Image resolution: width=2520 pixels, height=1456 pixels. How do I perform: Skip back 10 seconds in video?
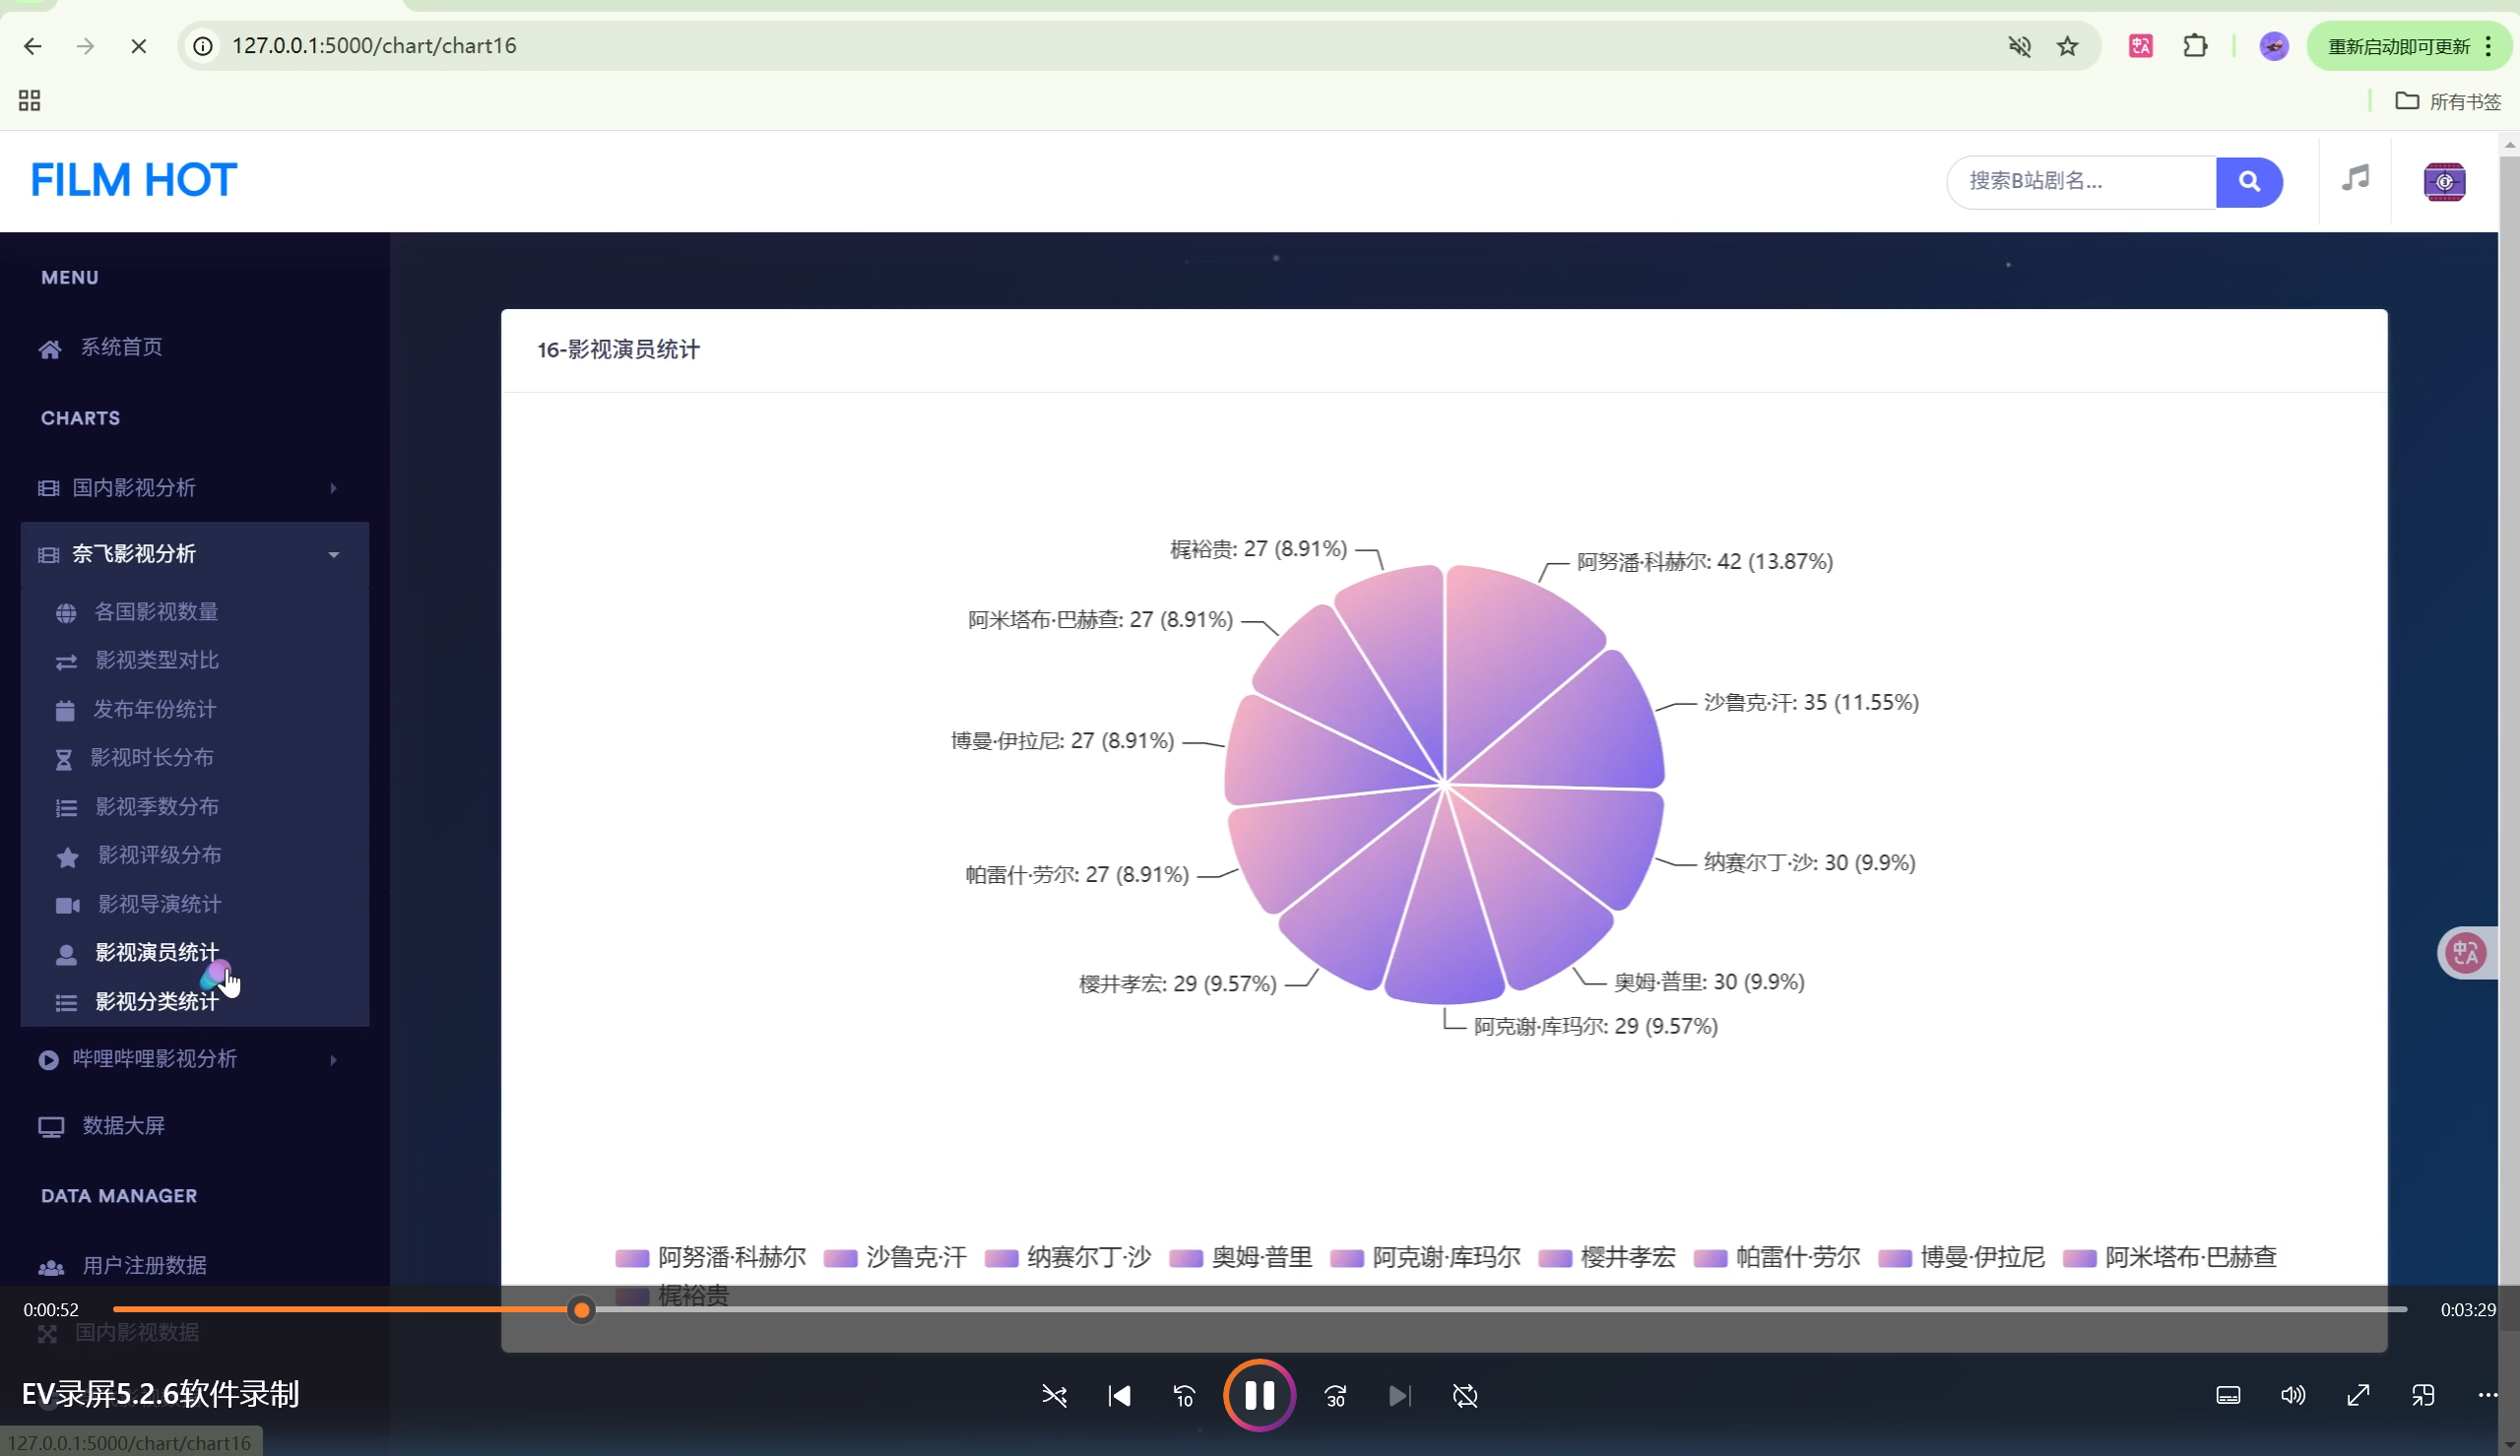(x=1184, y=1395)
